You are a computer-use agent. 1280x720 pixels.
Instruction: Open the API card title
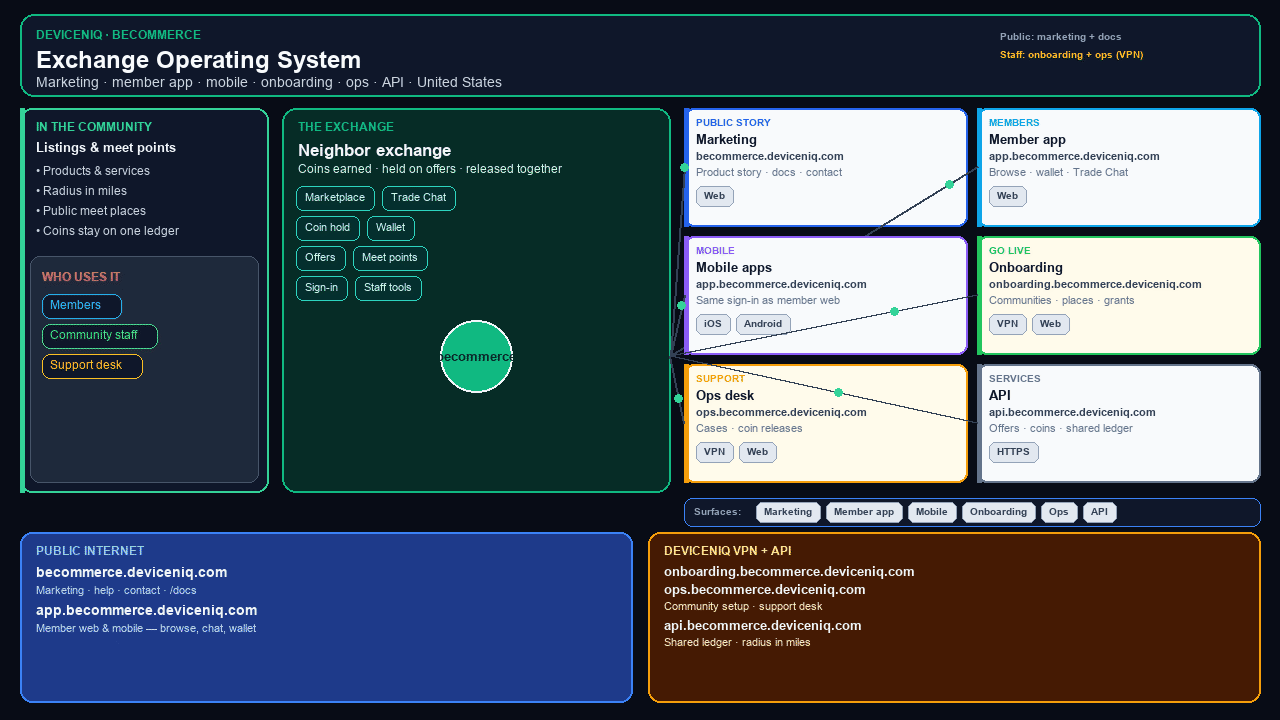(1000, 396)
